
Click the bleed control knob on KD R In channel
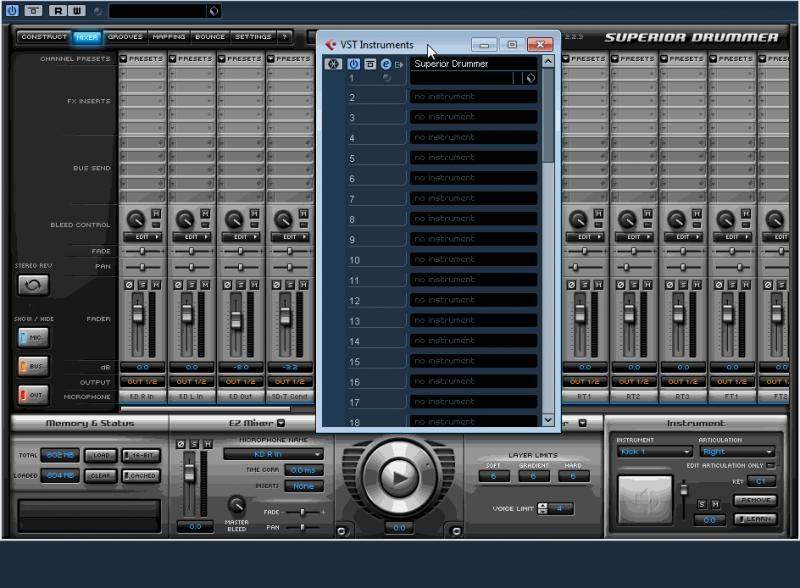tap(135, 219)
